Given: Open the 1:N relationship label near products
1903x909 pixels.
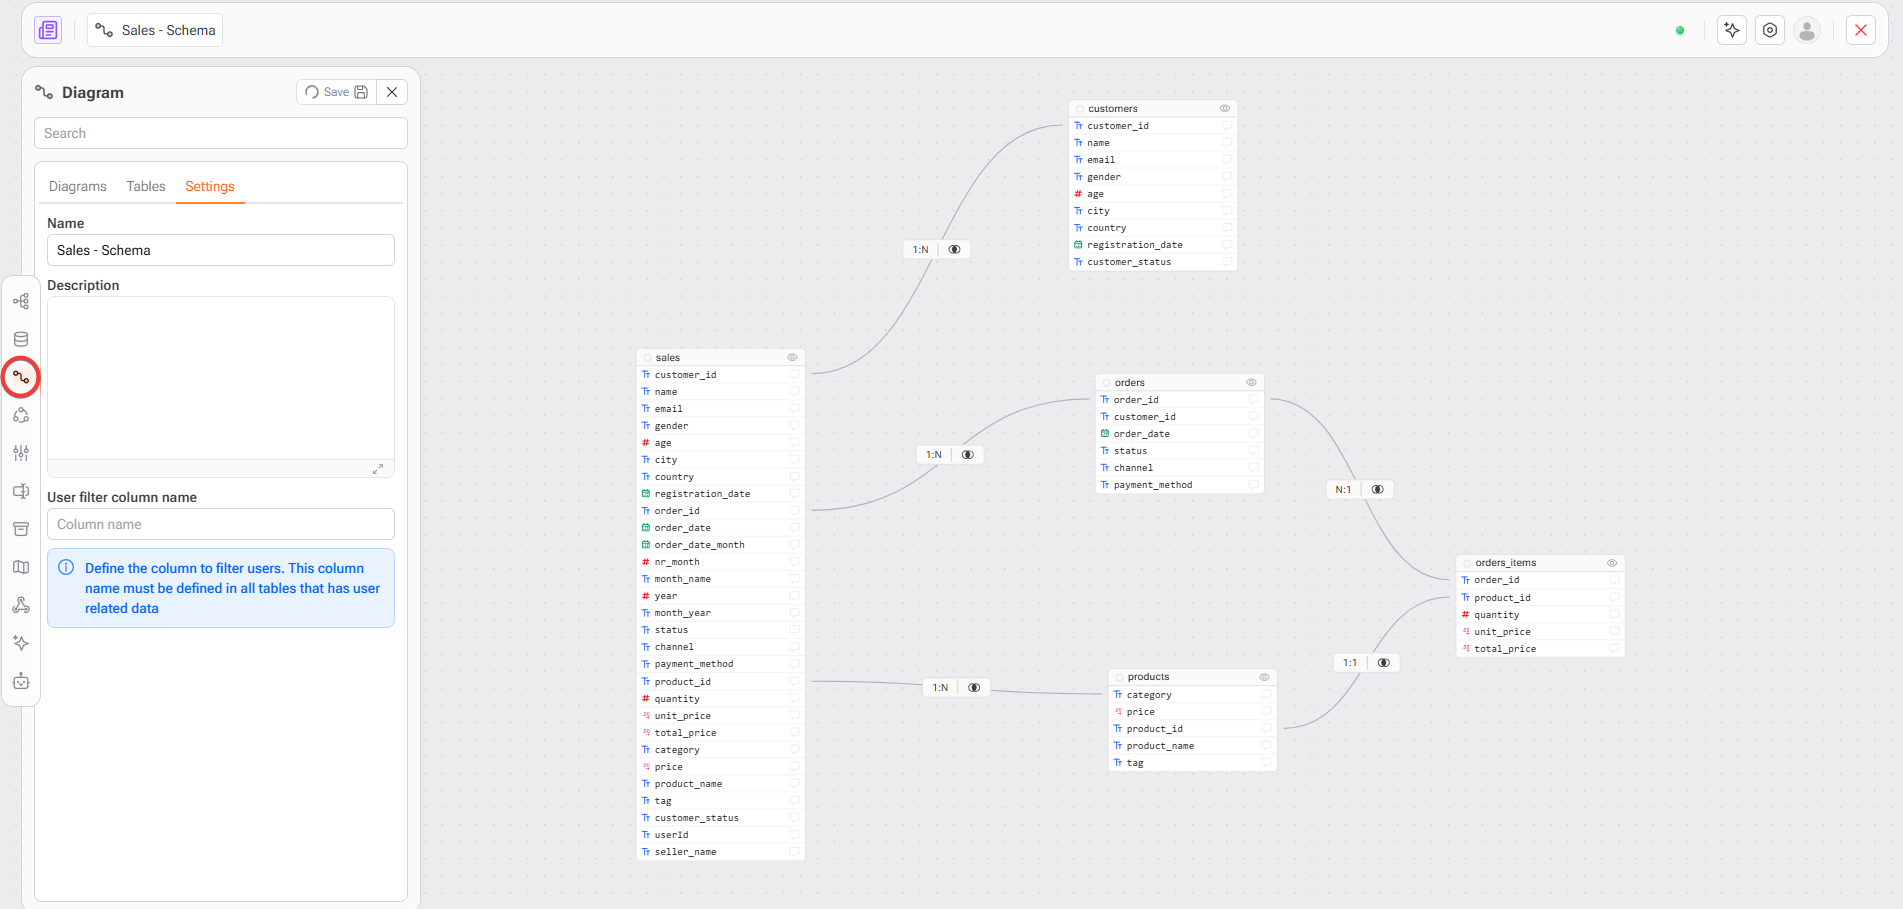Looking at the screenshot, I should (940, 687).
